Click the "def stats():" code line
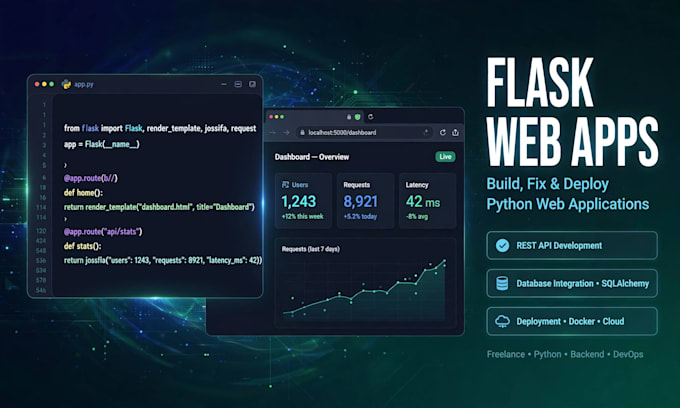Viewport: 680px width, 408px height. [x=82, y=246]
